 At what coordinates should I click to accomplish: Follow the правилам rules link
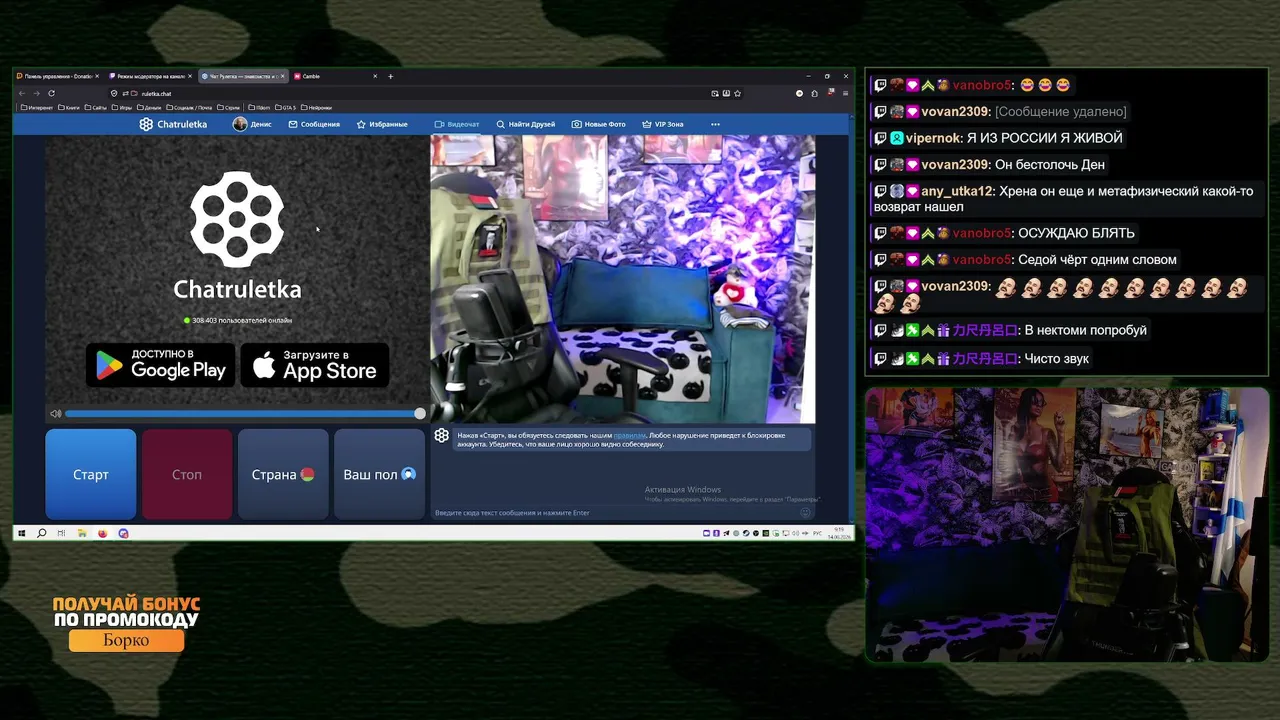pyautogui.click(x=630, y=436)
